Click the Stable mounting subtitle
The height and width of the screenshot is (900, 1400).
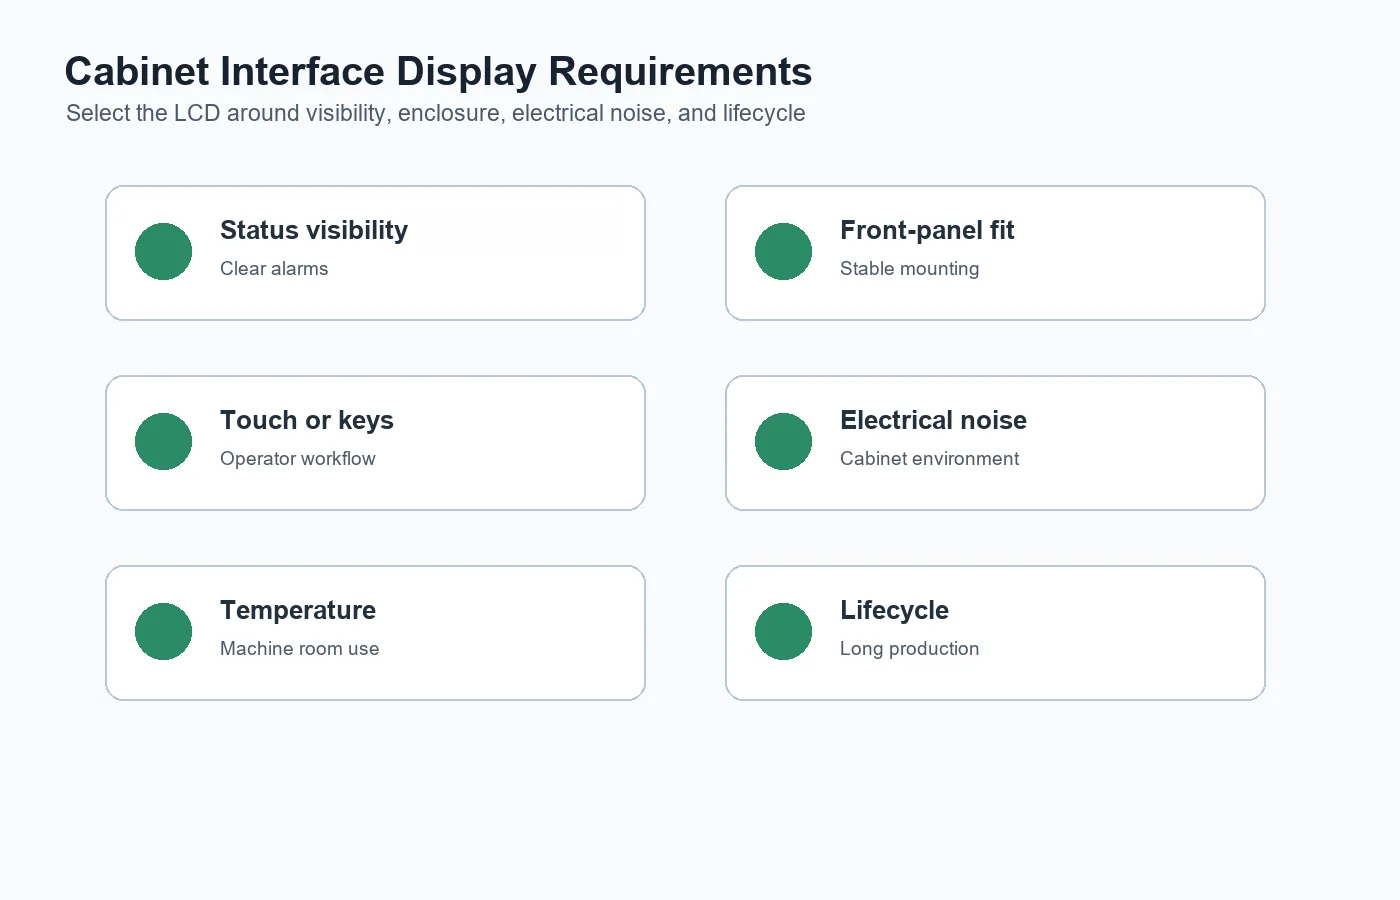tap(909, 268)
